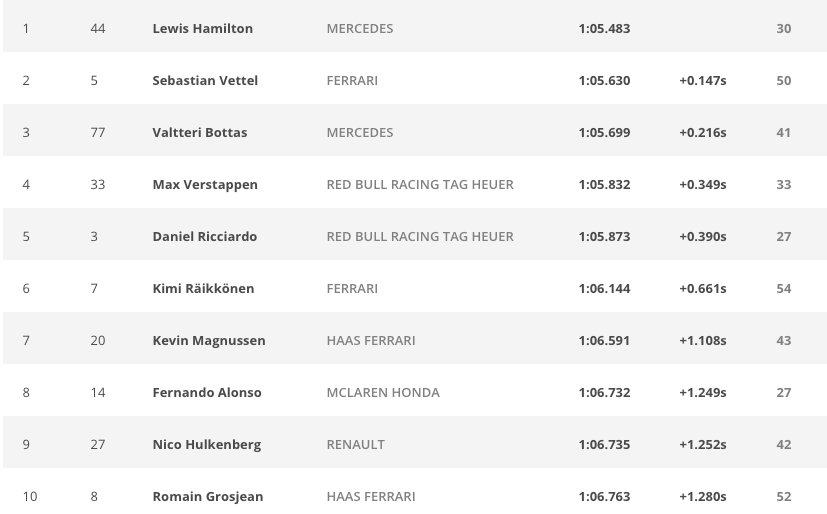The image size is (827, 514).
Task: Select RENAULT team cell
Action: click(355, 444)
